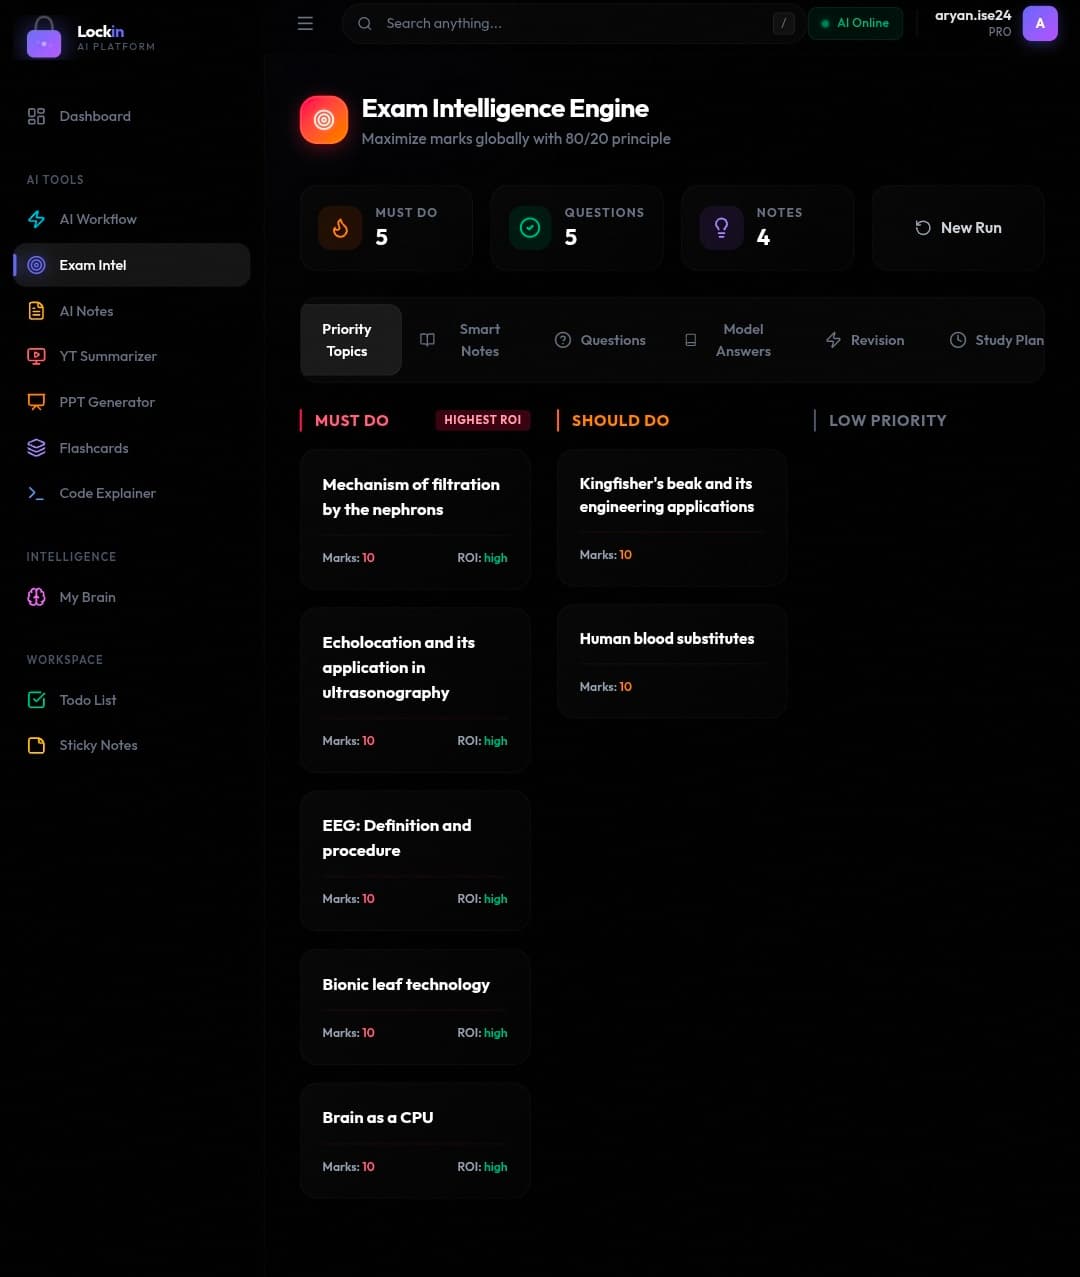Open YT Summarizer monitor icon
This screenshot has width=1080, height=1277.
coord(36,356)
